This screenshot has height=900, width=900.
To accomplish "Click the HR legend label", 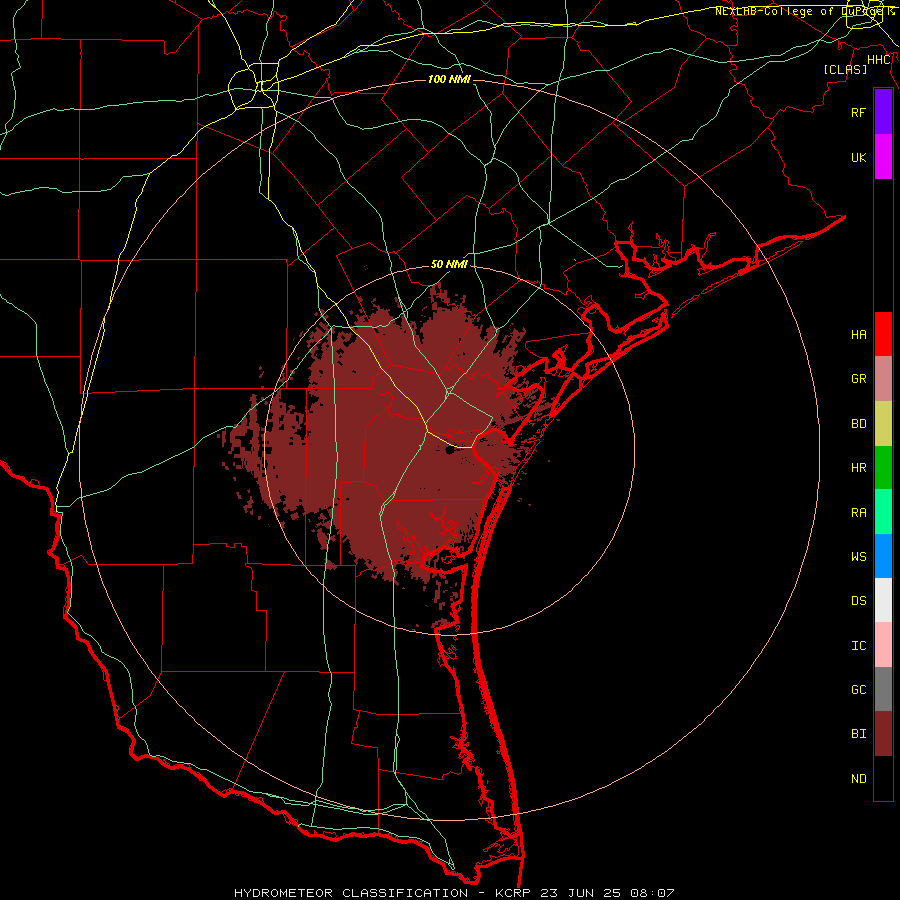I will coord(858,468).
